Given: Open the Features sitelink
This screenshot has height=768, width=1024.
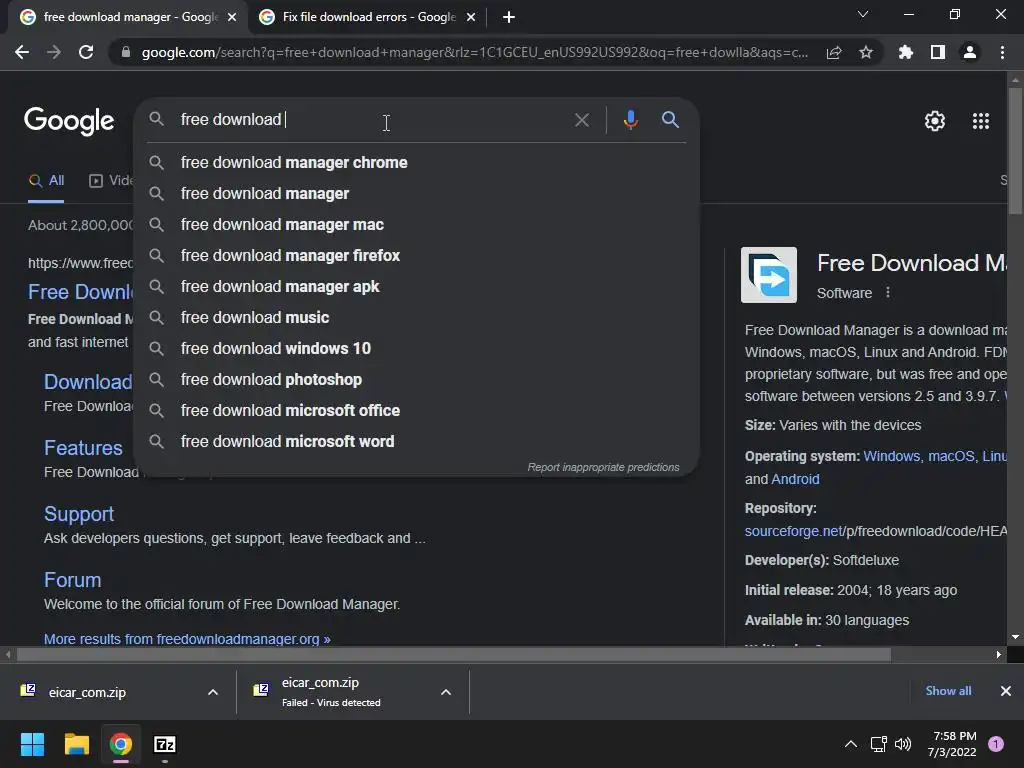Looking at the screenshot, I should click(x=83, y=448).
